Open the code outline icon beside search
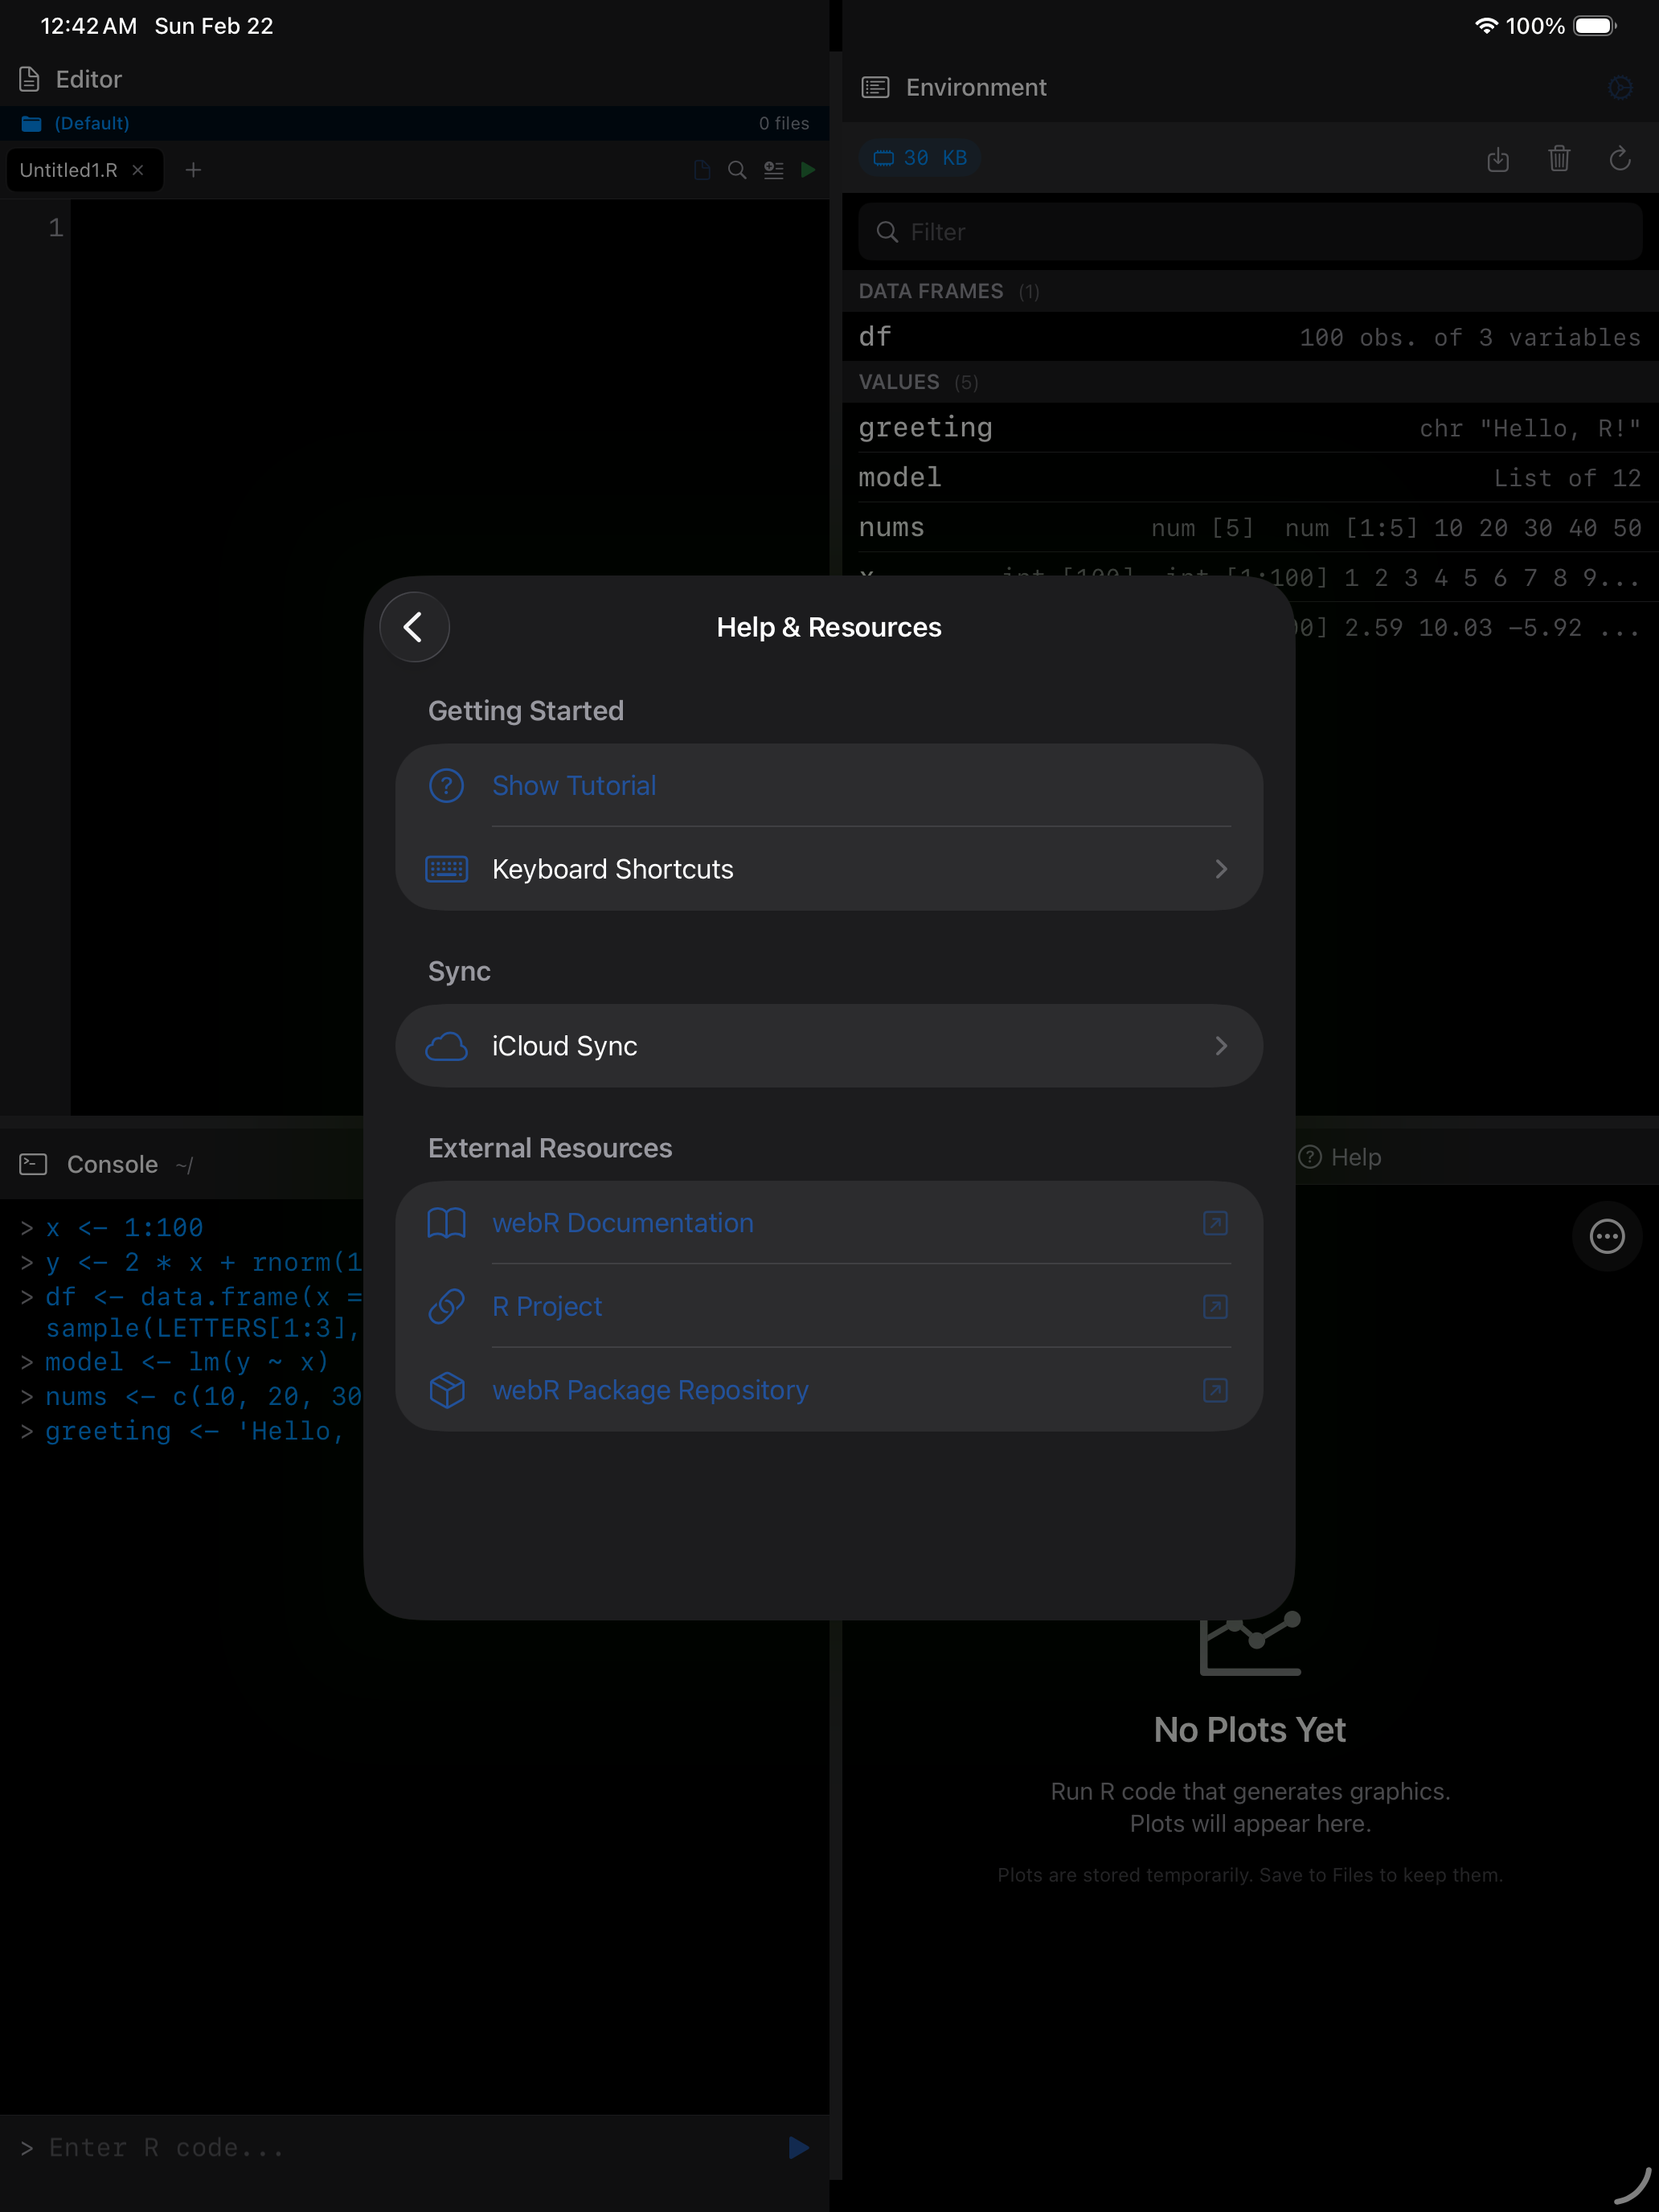The width and height of the screenshot is (1659, 2212). click(773, 170)
